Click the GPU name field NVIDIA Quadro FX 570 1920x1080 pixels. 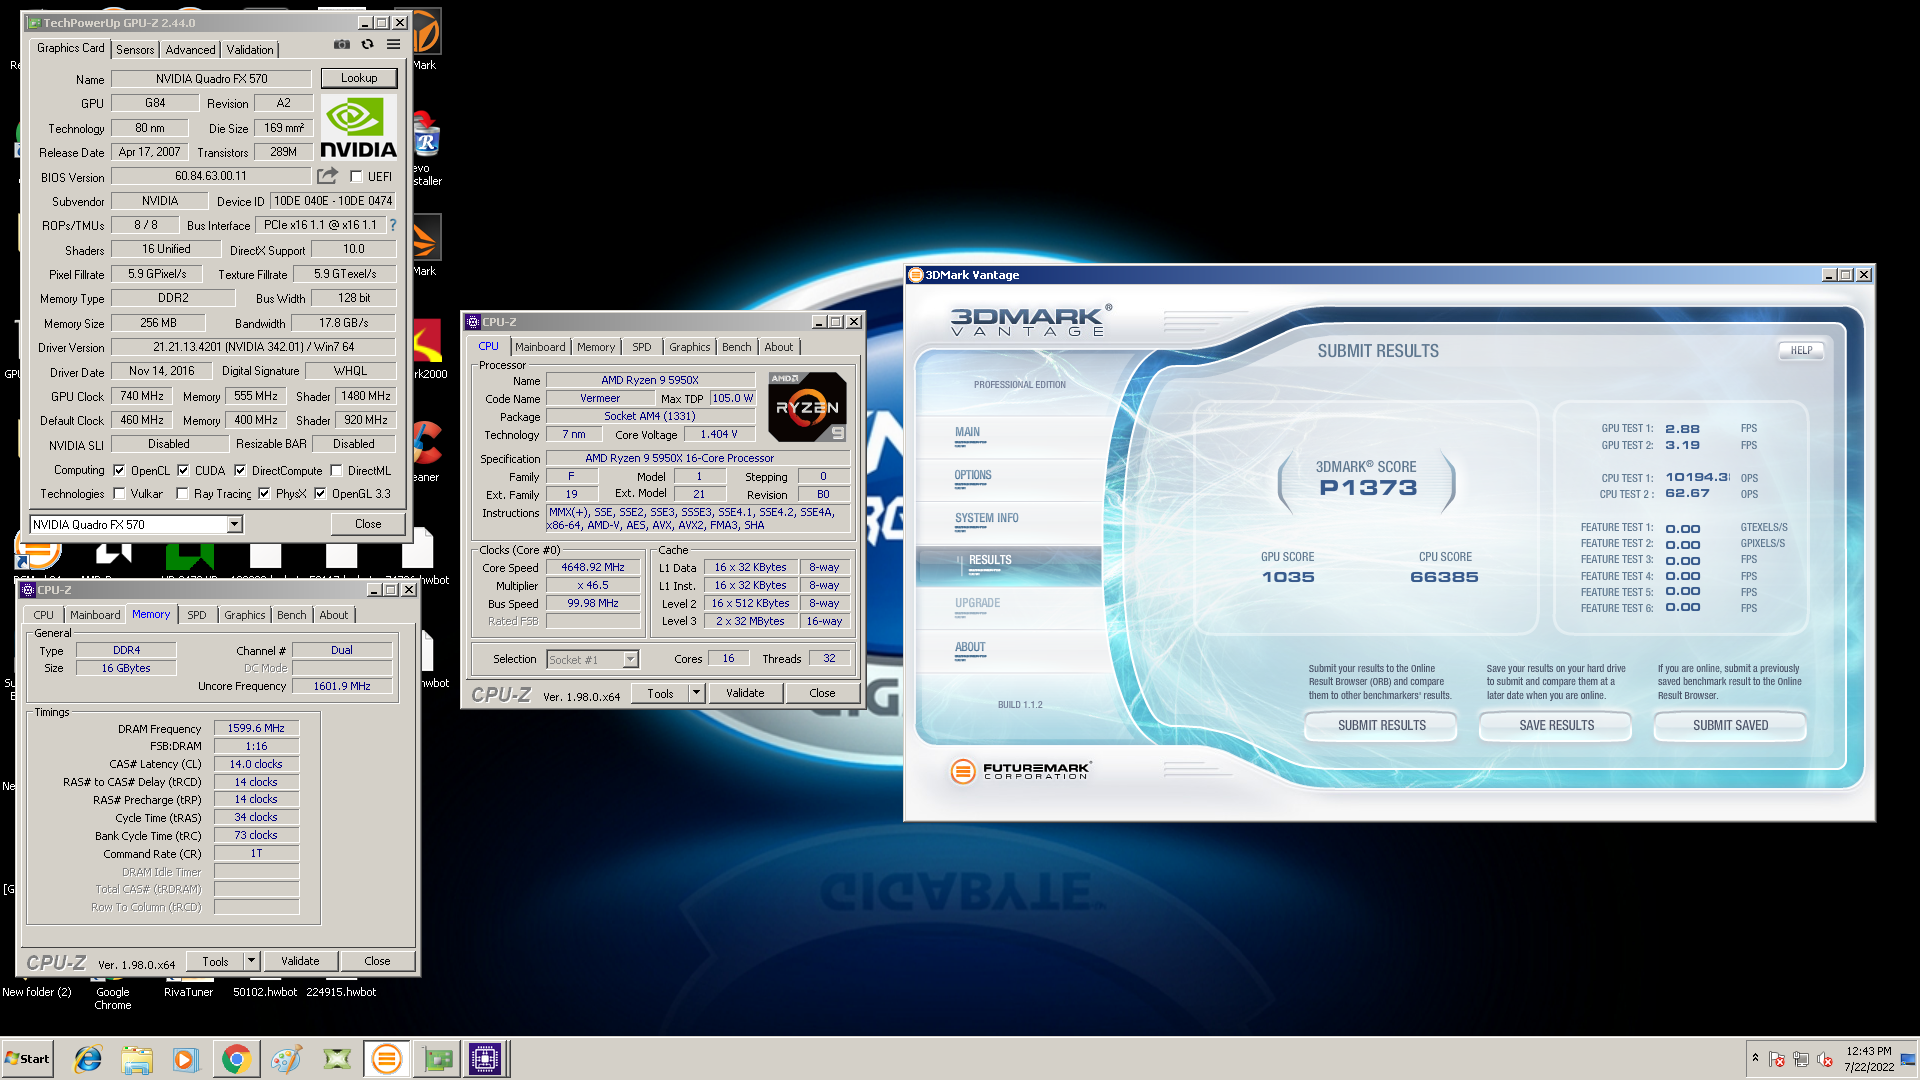point(212,79)
